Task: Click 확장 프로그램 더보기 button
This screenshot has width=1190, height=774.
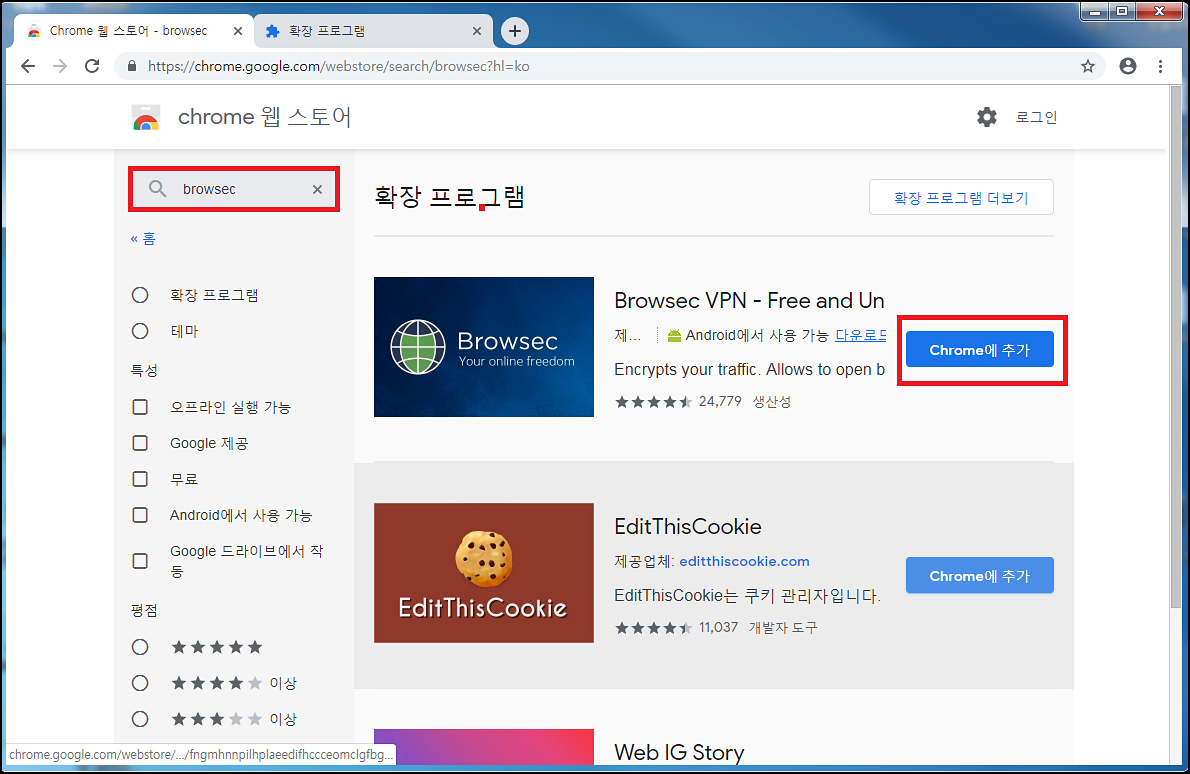Action: click(961, 197)
